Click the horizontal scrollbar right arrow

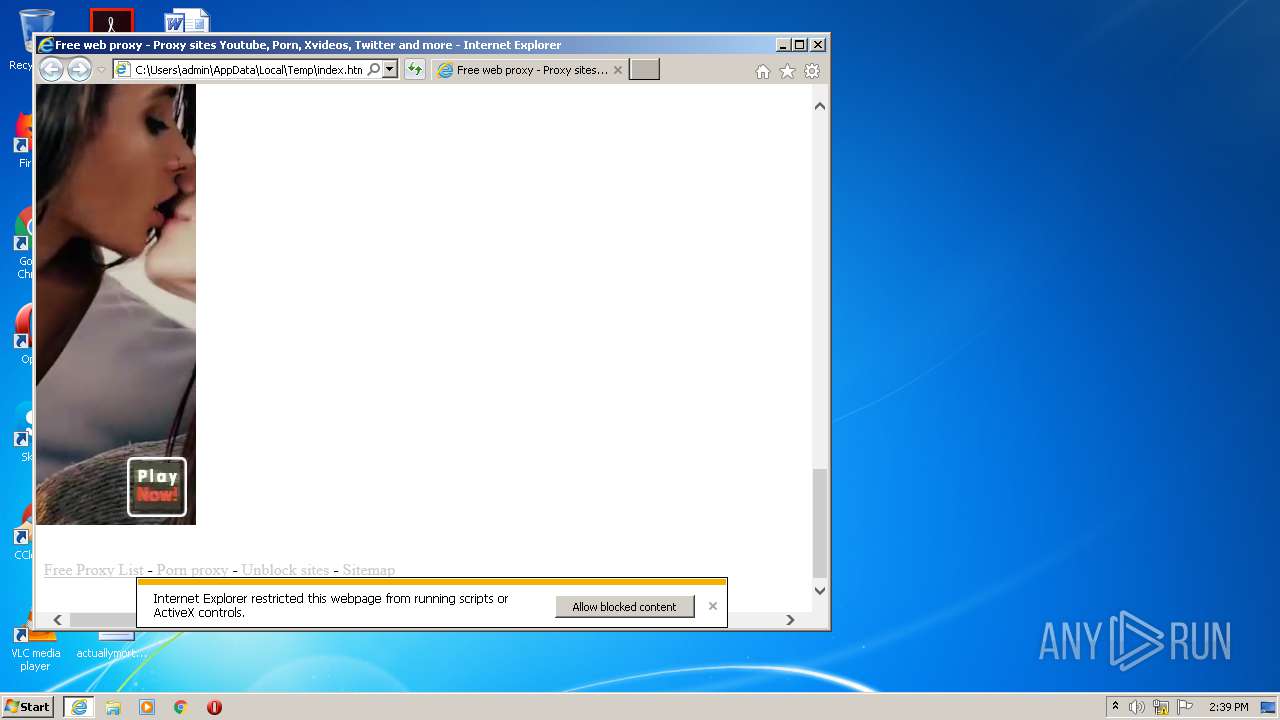click(790, 620)
